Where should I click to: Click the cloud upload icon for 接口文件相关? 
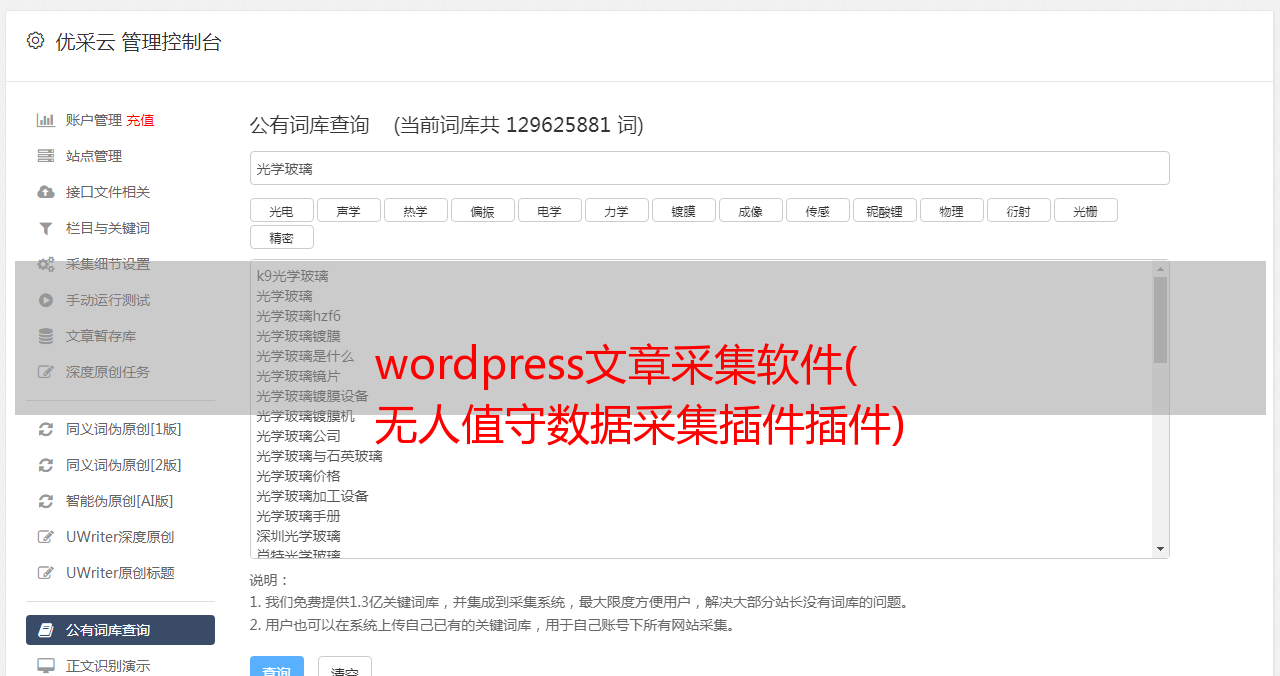coord(46,192)
